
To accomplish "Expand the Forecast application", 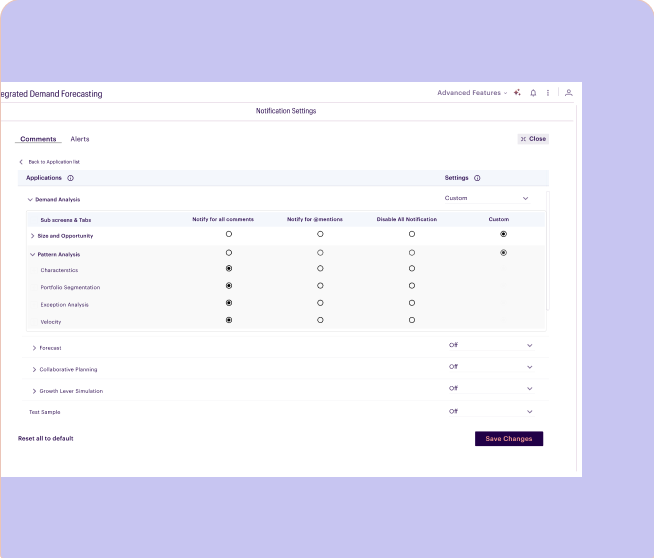I will pyautogui.click(x=34, y=348).
